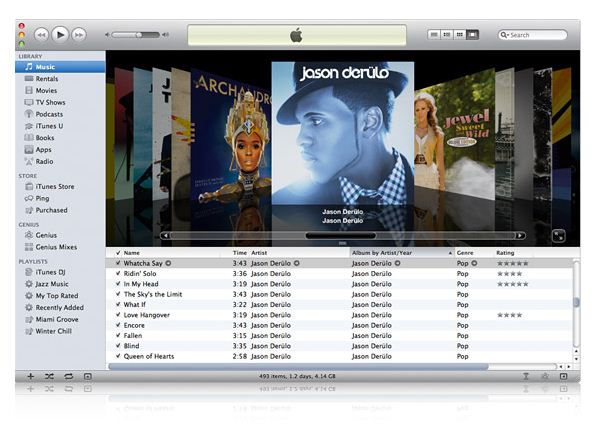Create a new playlist with plus button
Viewport: 601px width, 437px height.
pyautogui.click(x=31, y=376)
